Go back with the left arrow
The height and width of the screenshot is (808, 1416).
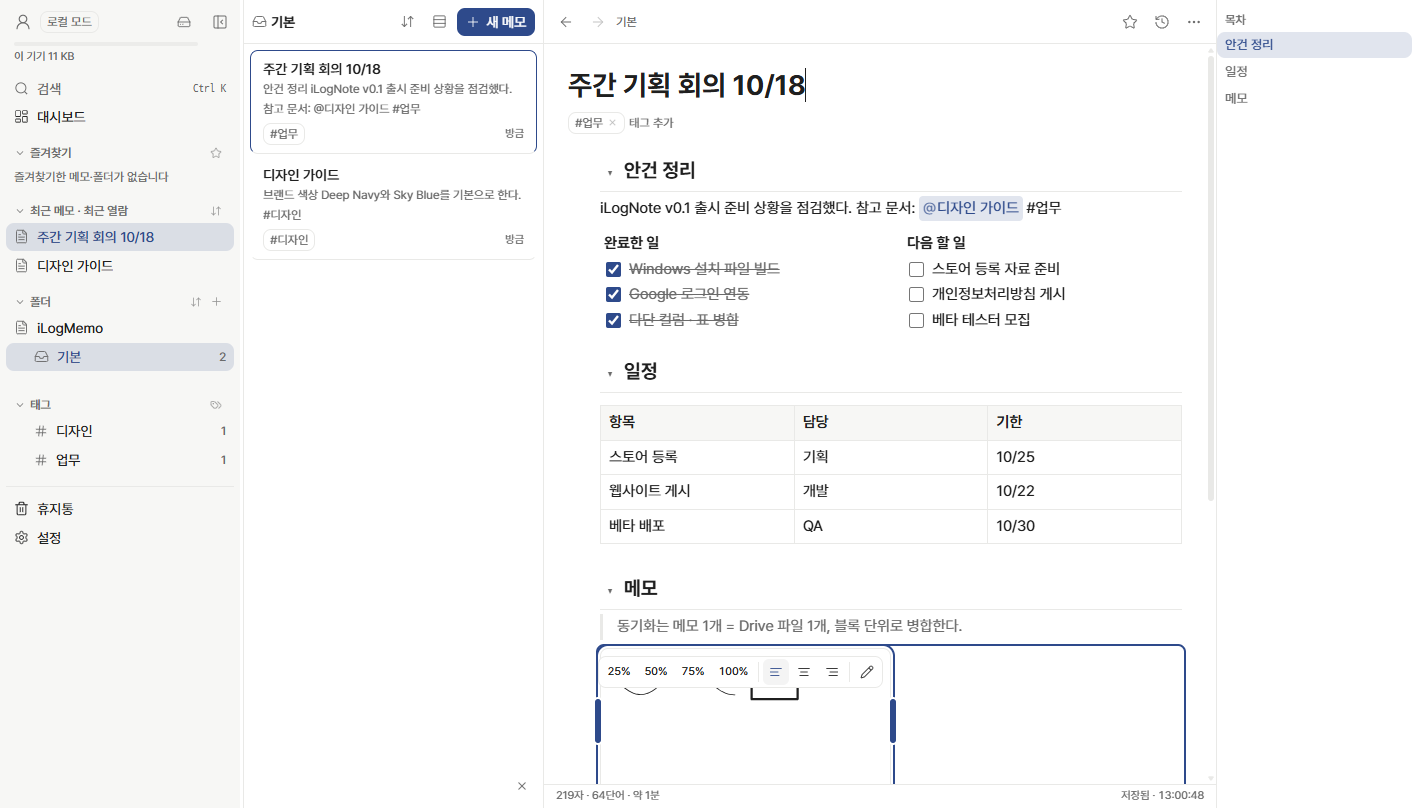pos(566,22)
